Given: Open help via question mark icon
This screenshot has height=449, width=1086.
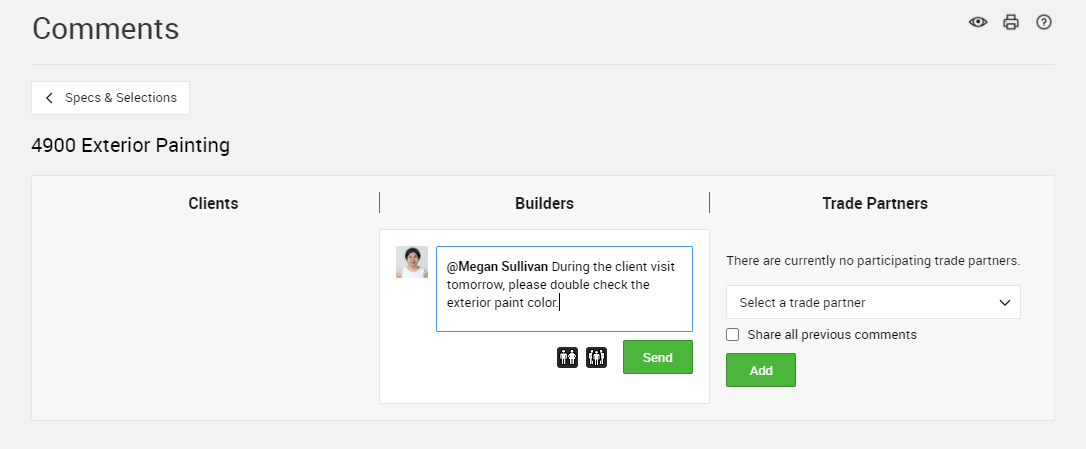Looking at the screenshot, I should (x=1043, y=22).
